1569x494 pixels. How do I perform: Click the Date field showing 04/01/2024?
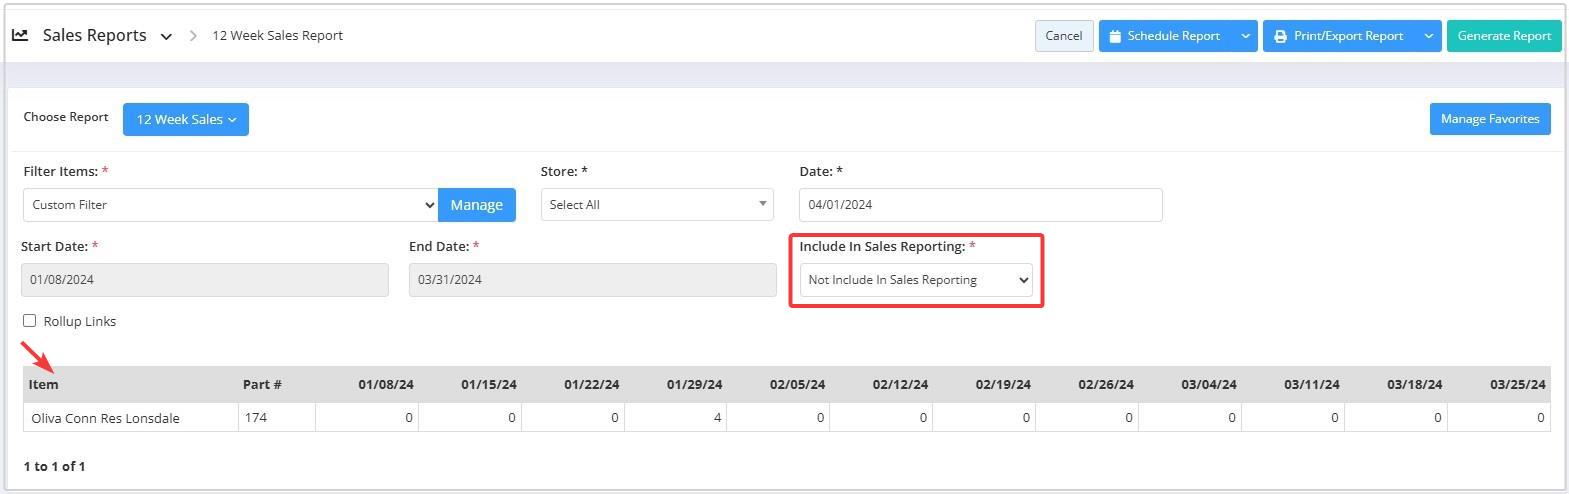tap(981, 204)
